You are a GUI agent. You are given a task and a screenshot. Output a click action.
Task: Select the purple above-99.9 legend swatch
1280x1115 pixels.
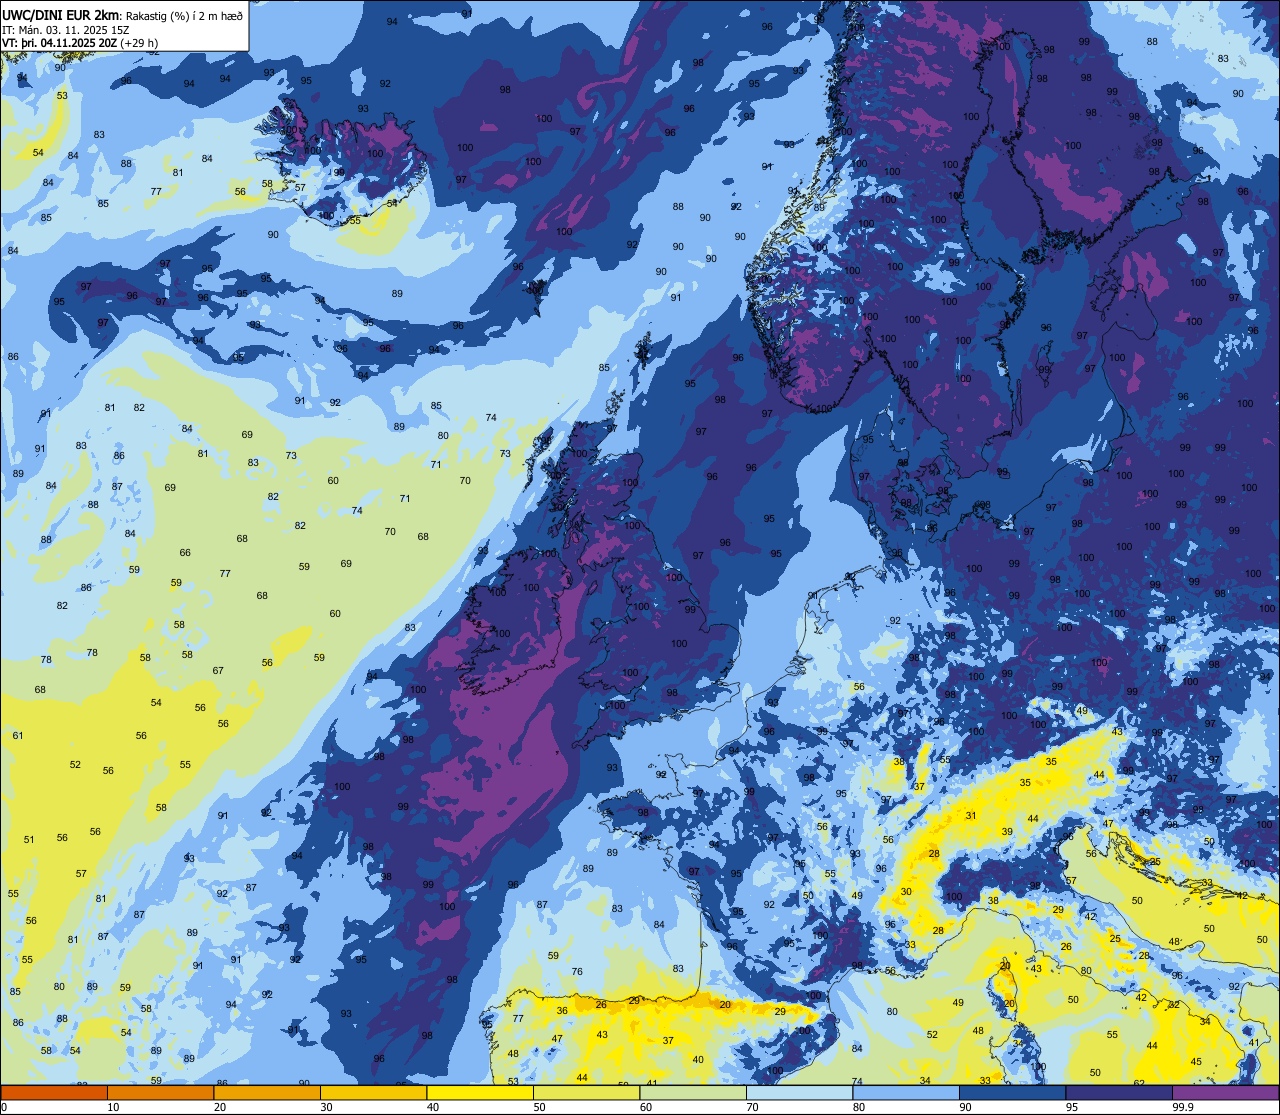(x=1225, y=1092)
